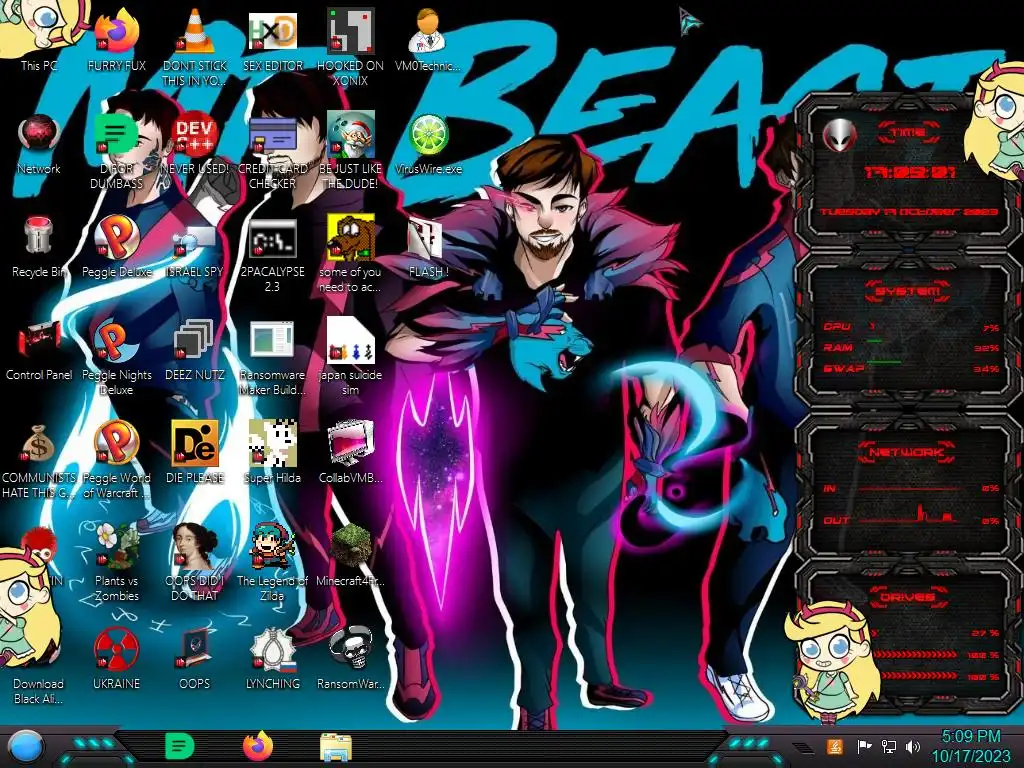This screenshot has height=768, width=1024.
Task: Click the RAM usage row in widget
Action: [911, 347]
